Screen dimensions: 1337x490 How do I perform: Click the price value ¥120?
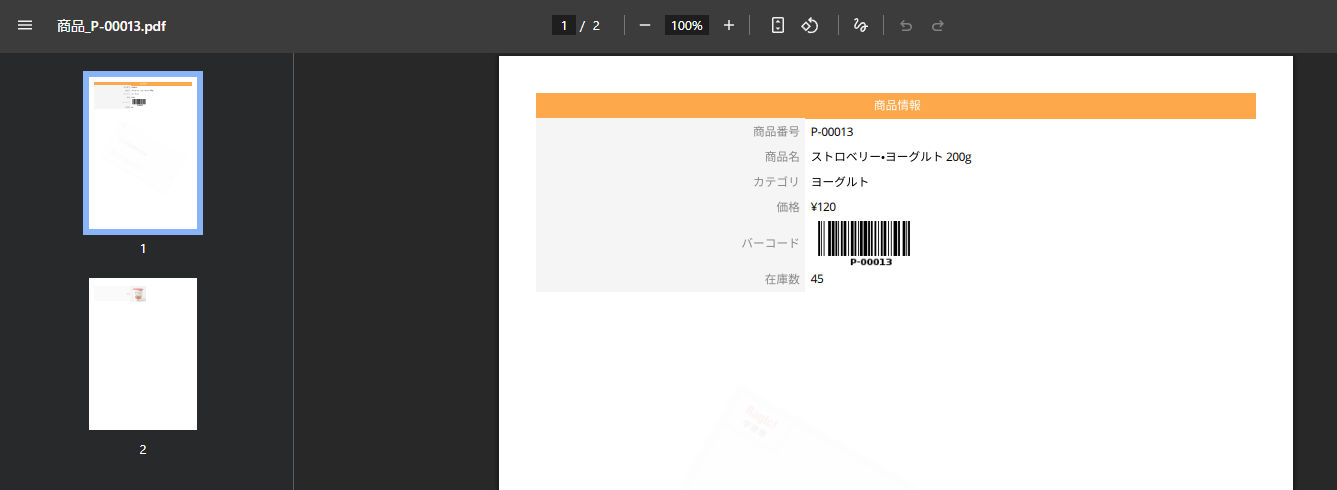click(x=823, y=207)
